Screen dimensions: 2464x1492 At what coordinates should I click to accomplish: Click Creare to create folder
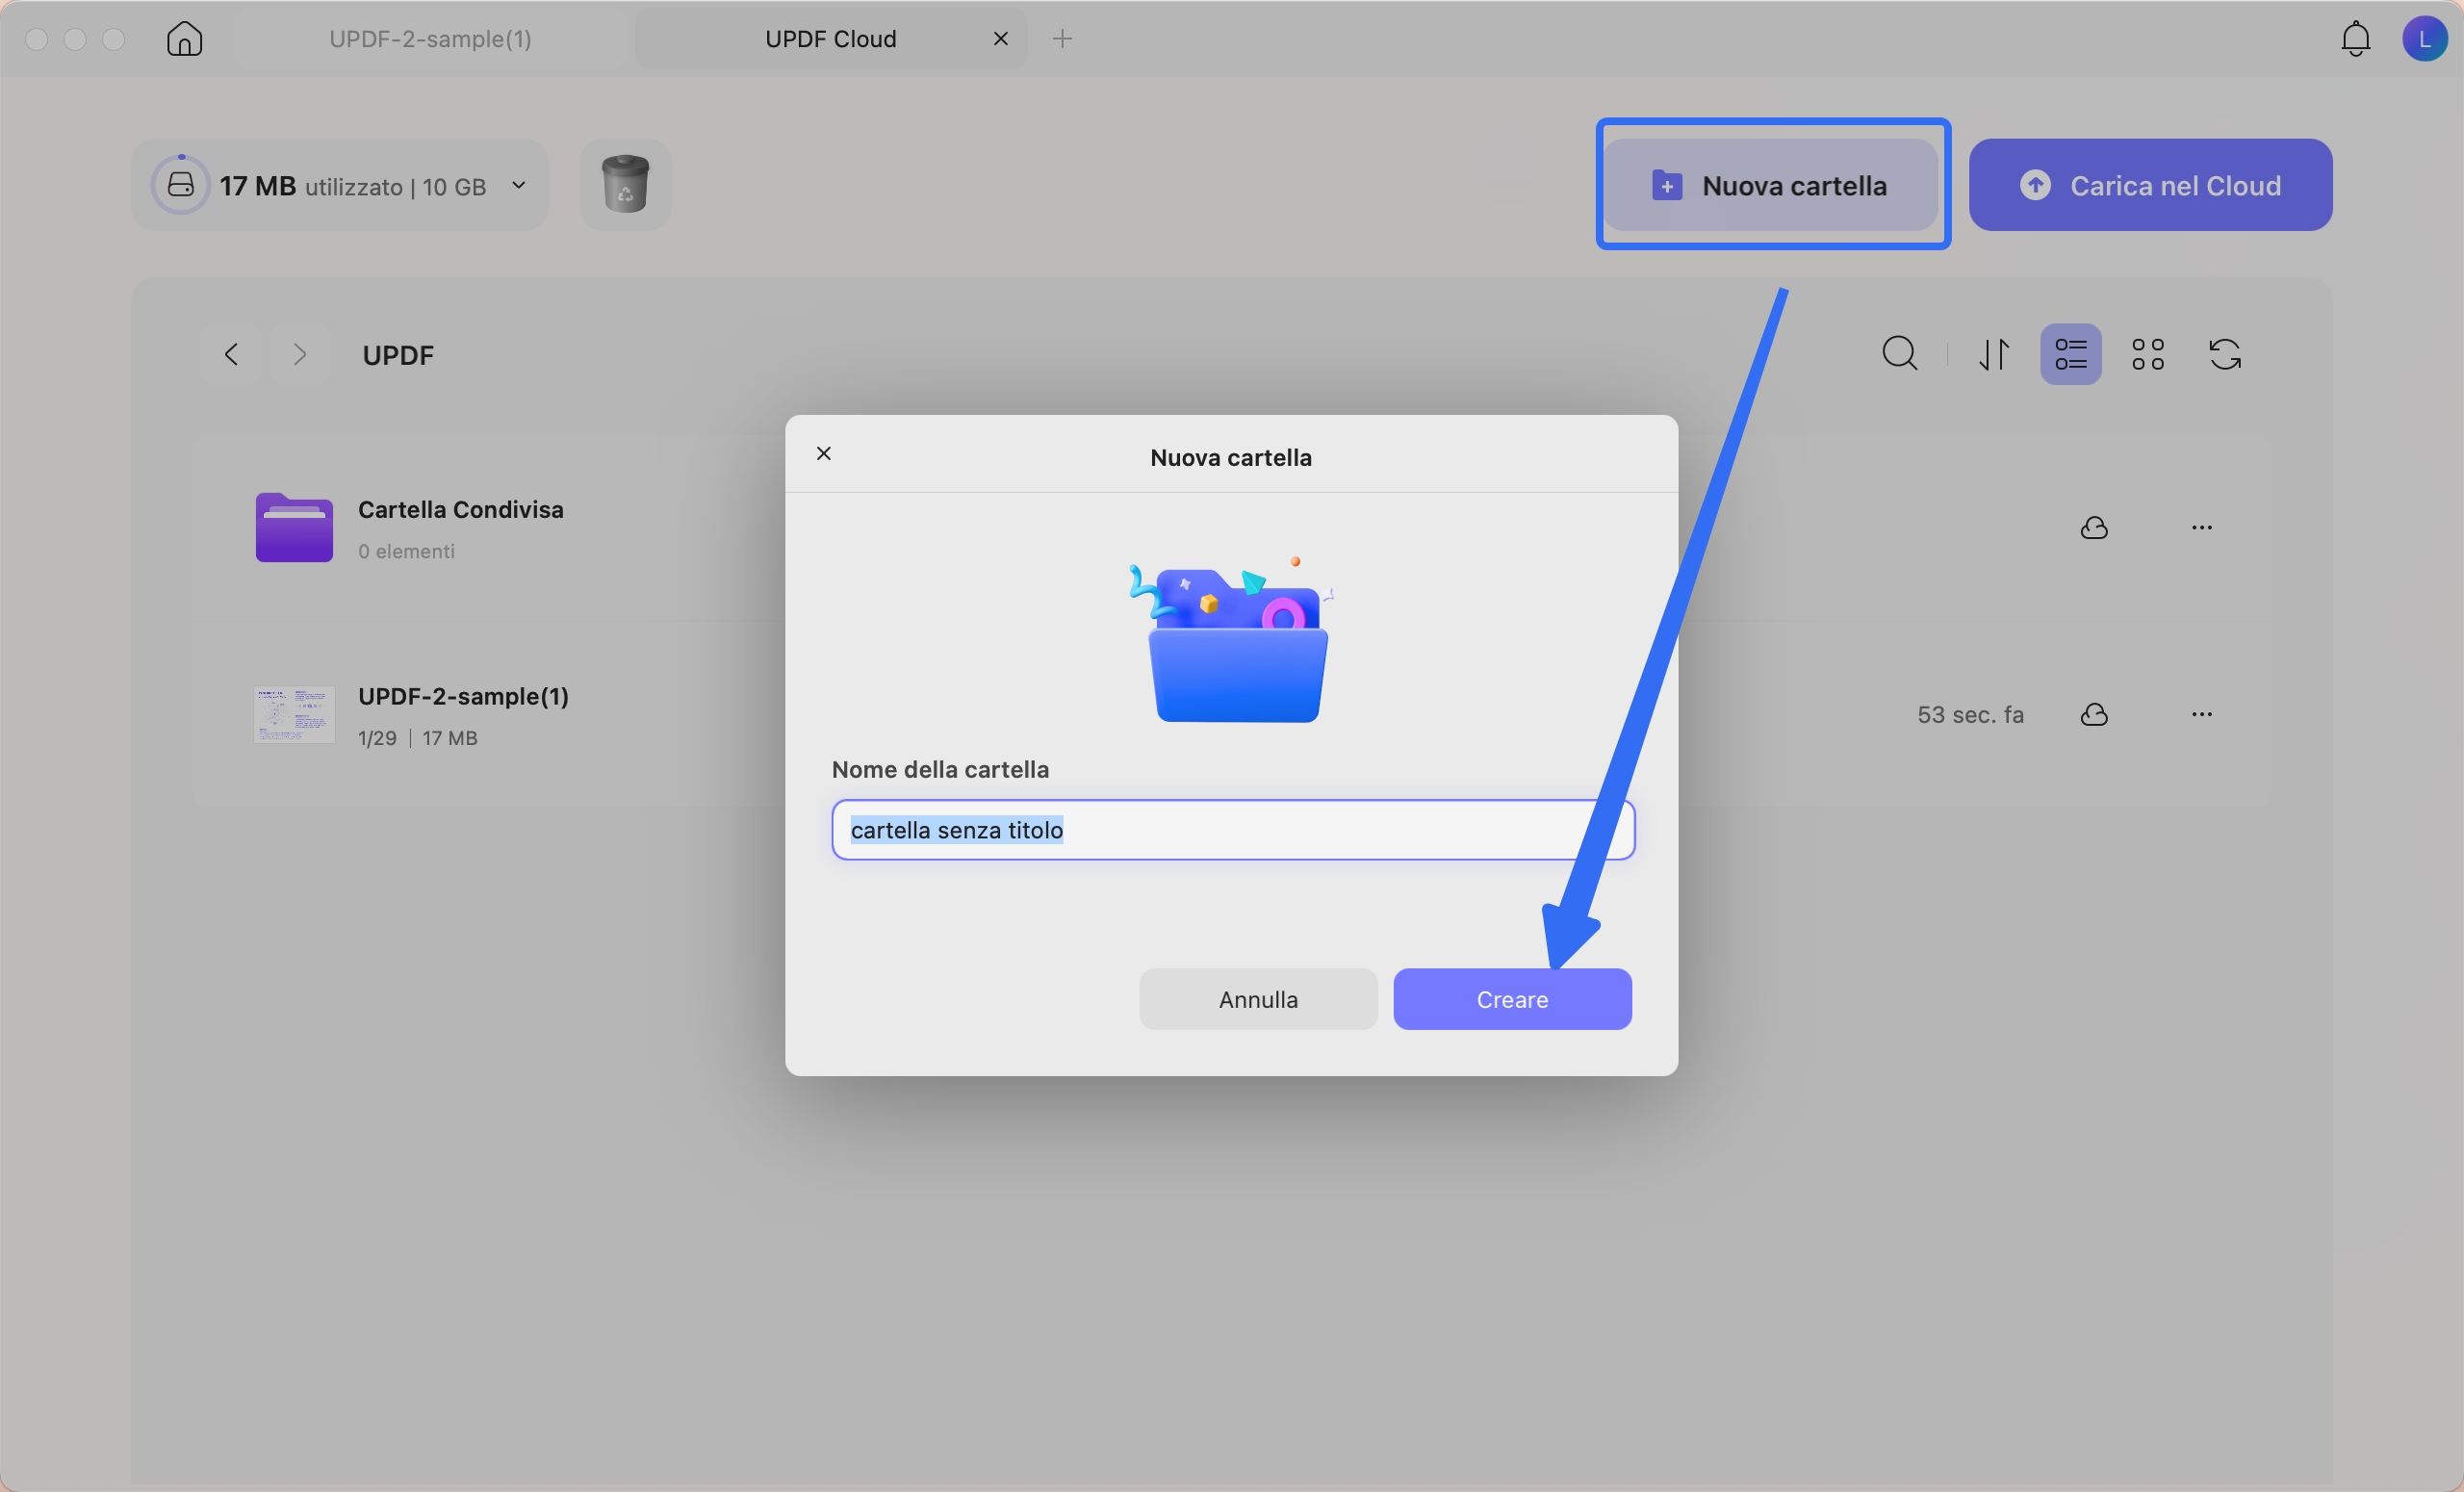[1512, 999]
